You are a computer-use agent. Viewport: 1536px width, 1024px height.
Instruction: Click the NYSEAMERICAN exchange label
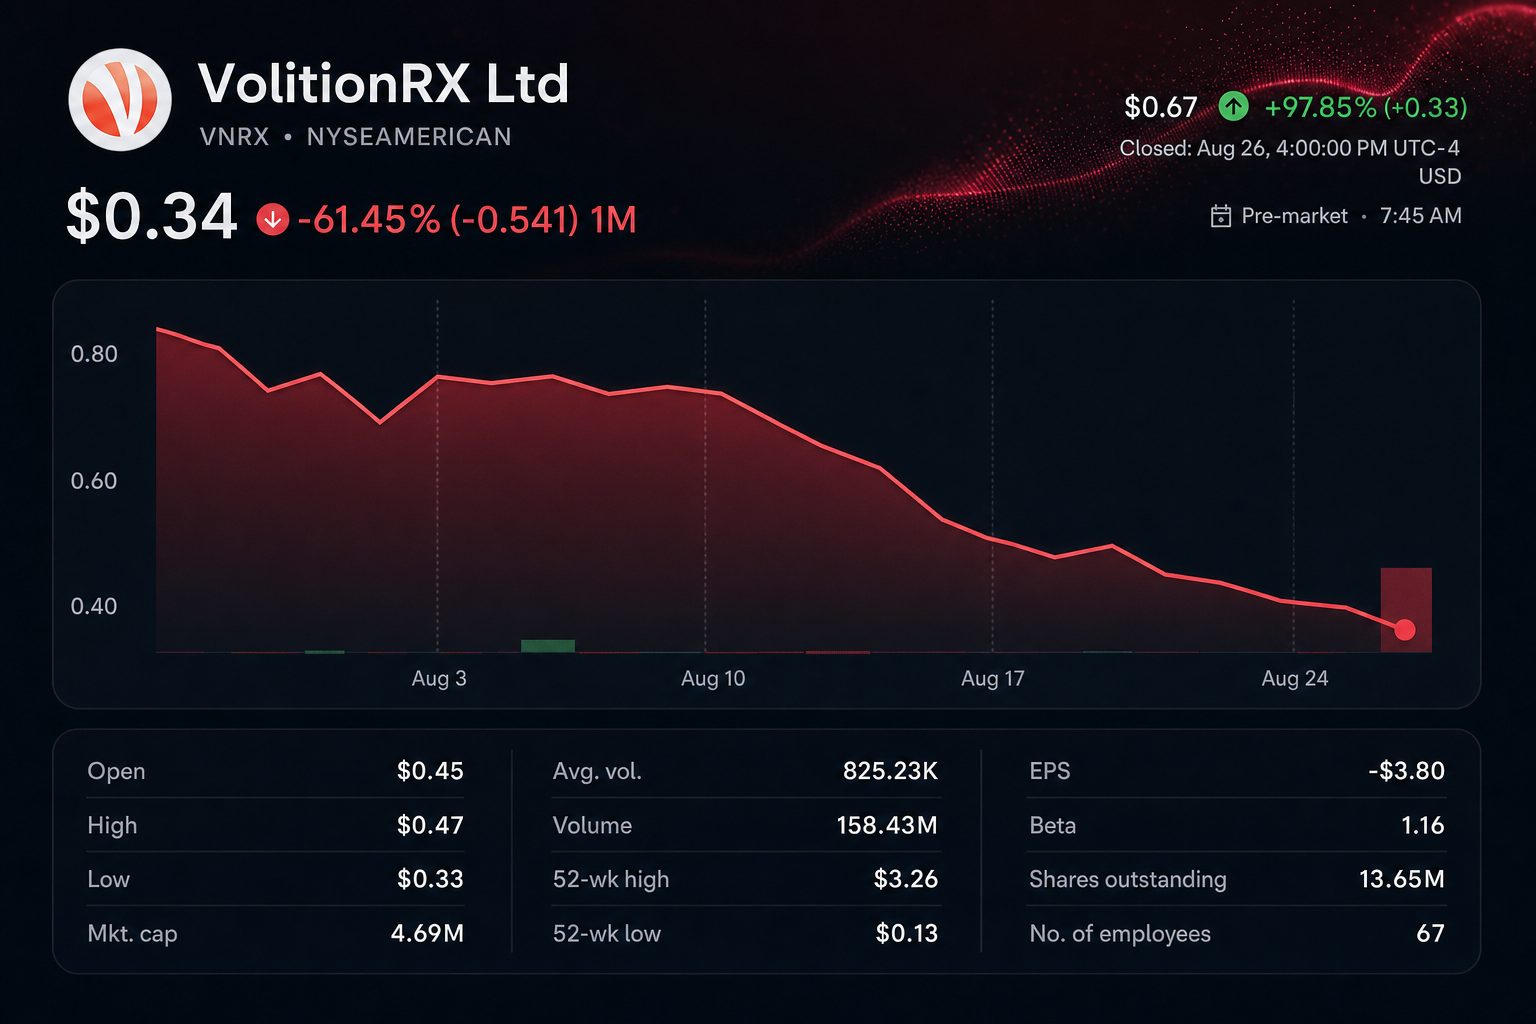pyautogui.click(x=409, y=137)
